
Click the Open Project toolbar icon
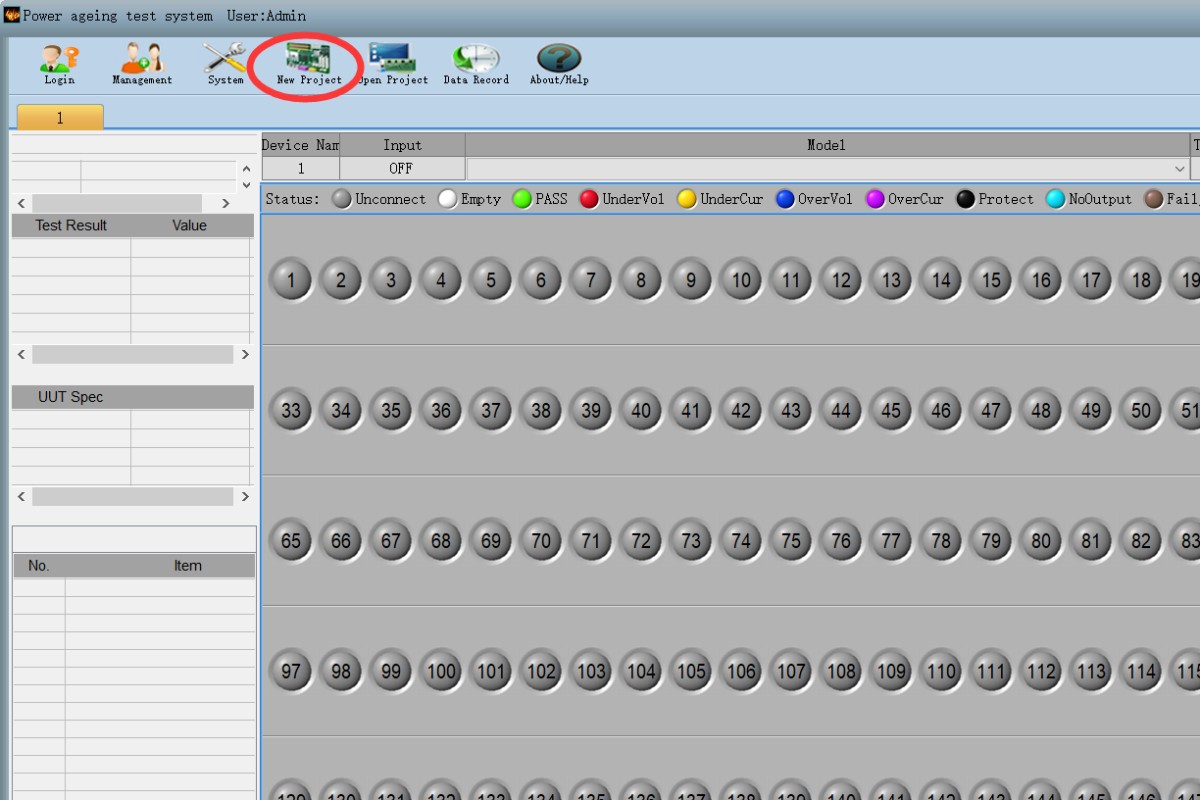pos(392,63)
